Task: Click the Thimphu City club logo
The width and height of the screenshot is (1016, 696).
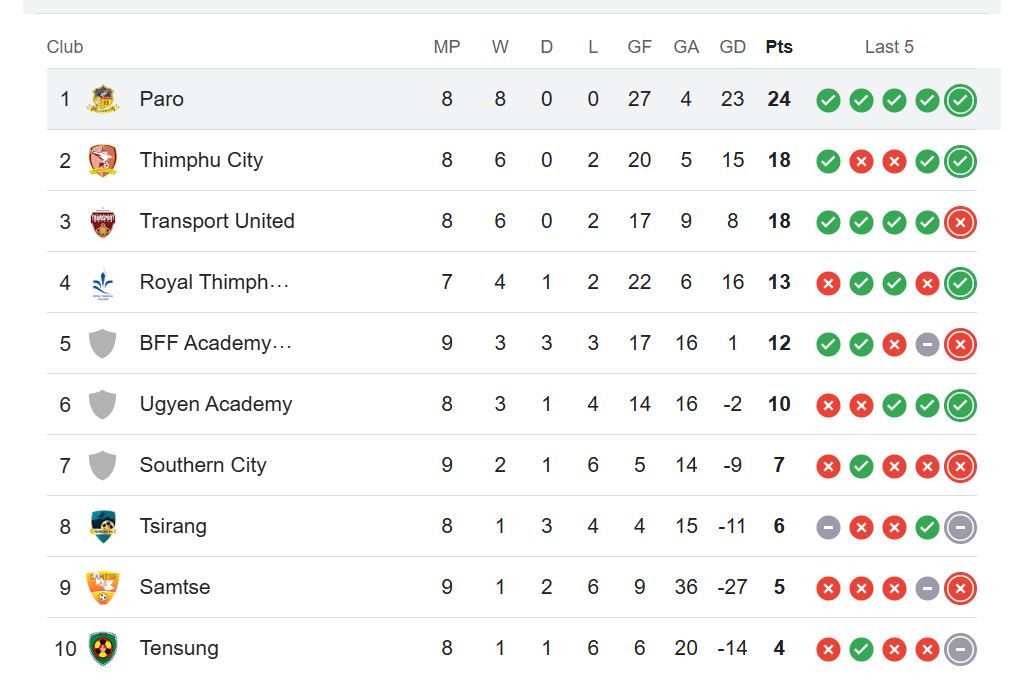Action: point(102,160)
